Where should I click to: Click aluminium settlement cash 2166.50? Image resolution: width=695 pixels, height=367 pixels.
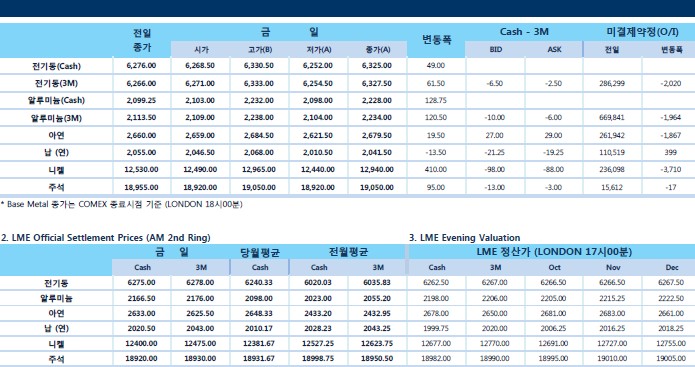141,298
